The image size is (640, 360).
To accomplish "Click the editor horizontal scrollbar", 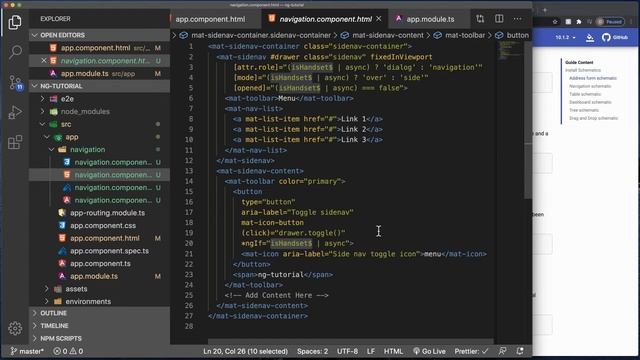I will coord(351,341).
